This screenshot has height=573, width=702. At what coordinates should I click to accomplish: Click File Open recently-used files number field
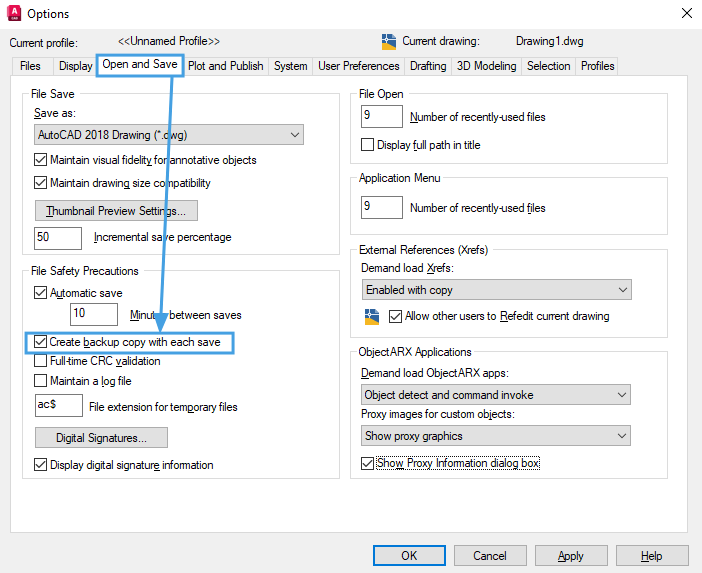(x=382, y=116)
